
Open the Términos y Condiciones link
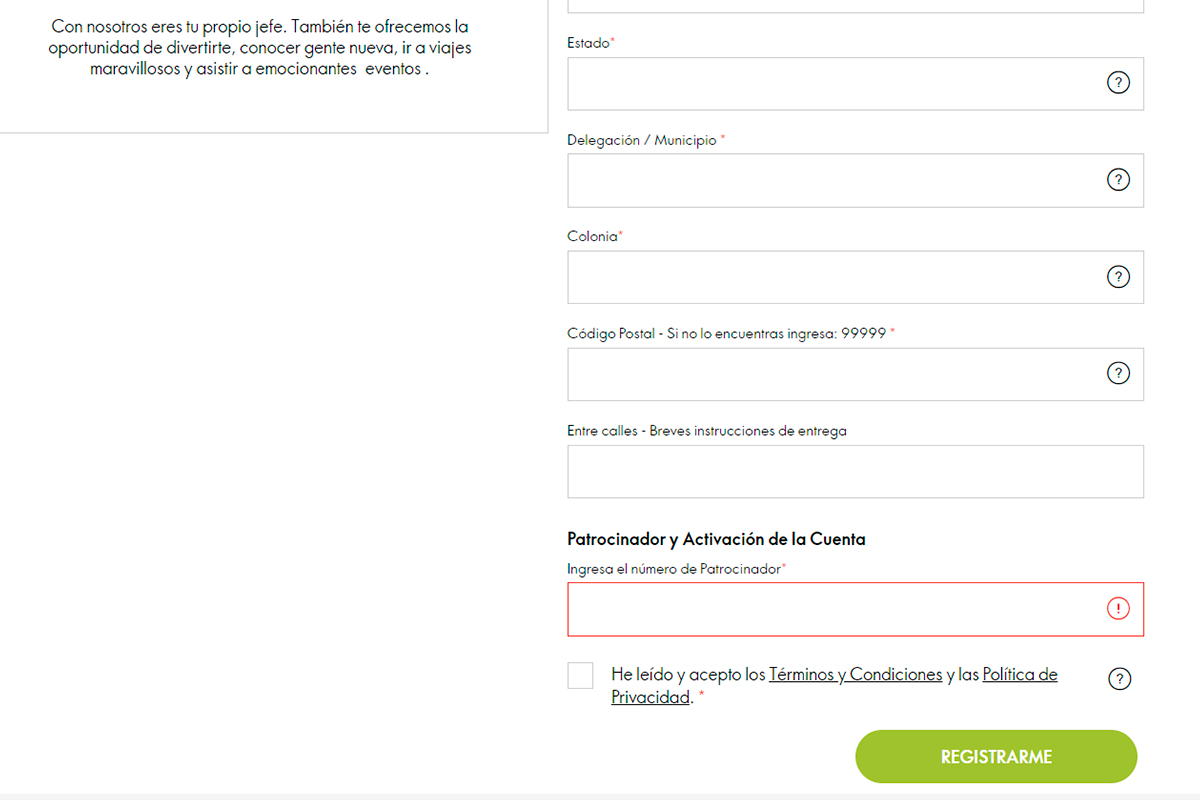855,675
